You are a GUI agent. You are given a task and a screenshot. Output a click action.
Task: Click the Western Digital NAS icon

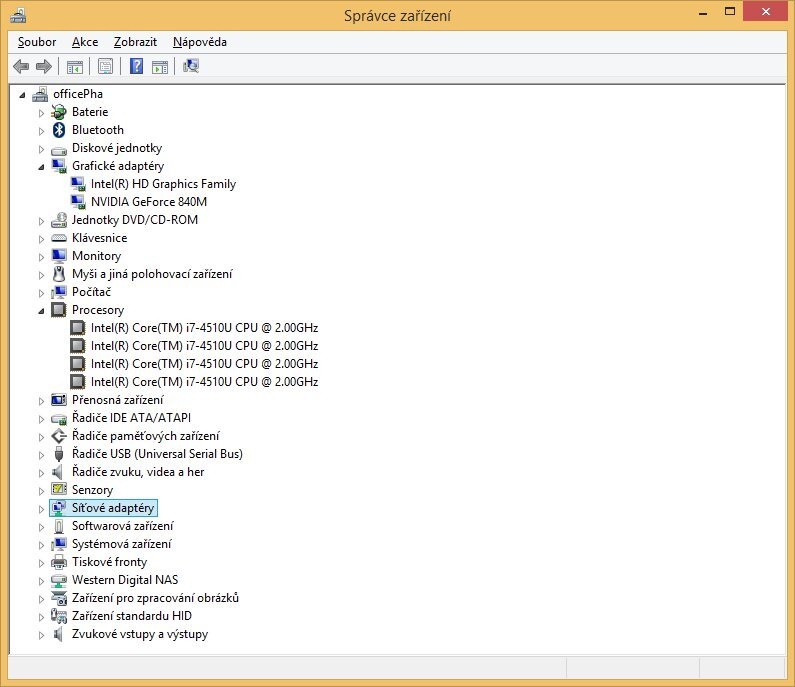tap(59, 581)
